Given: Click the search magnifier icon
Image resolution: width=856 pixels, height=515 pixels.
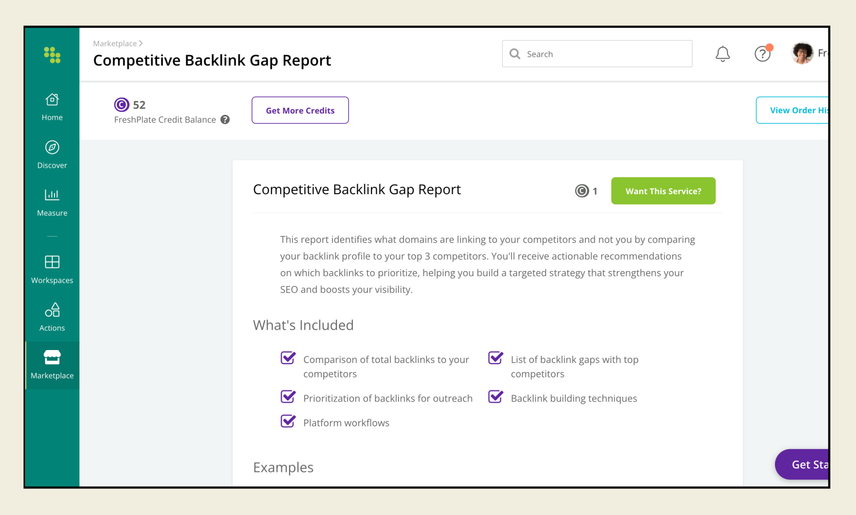Looking at the screenshot, I should 514,54.
